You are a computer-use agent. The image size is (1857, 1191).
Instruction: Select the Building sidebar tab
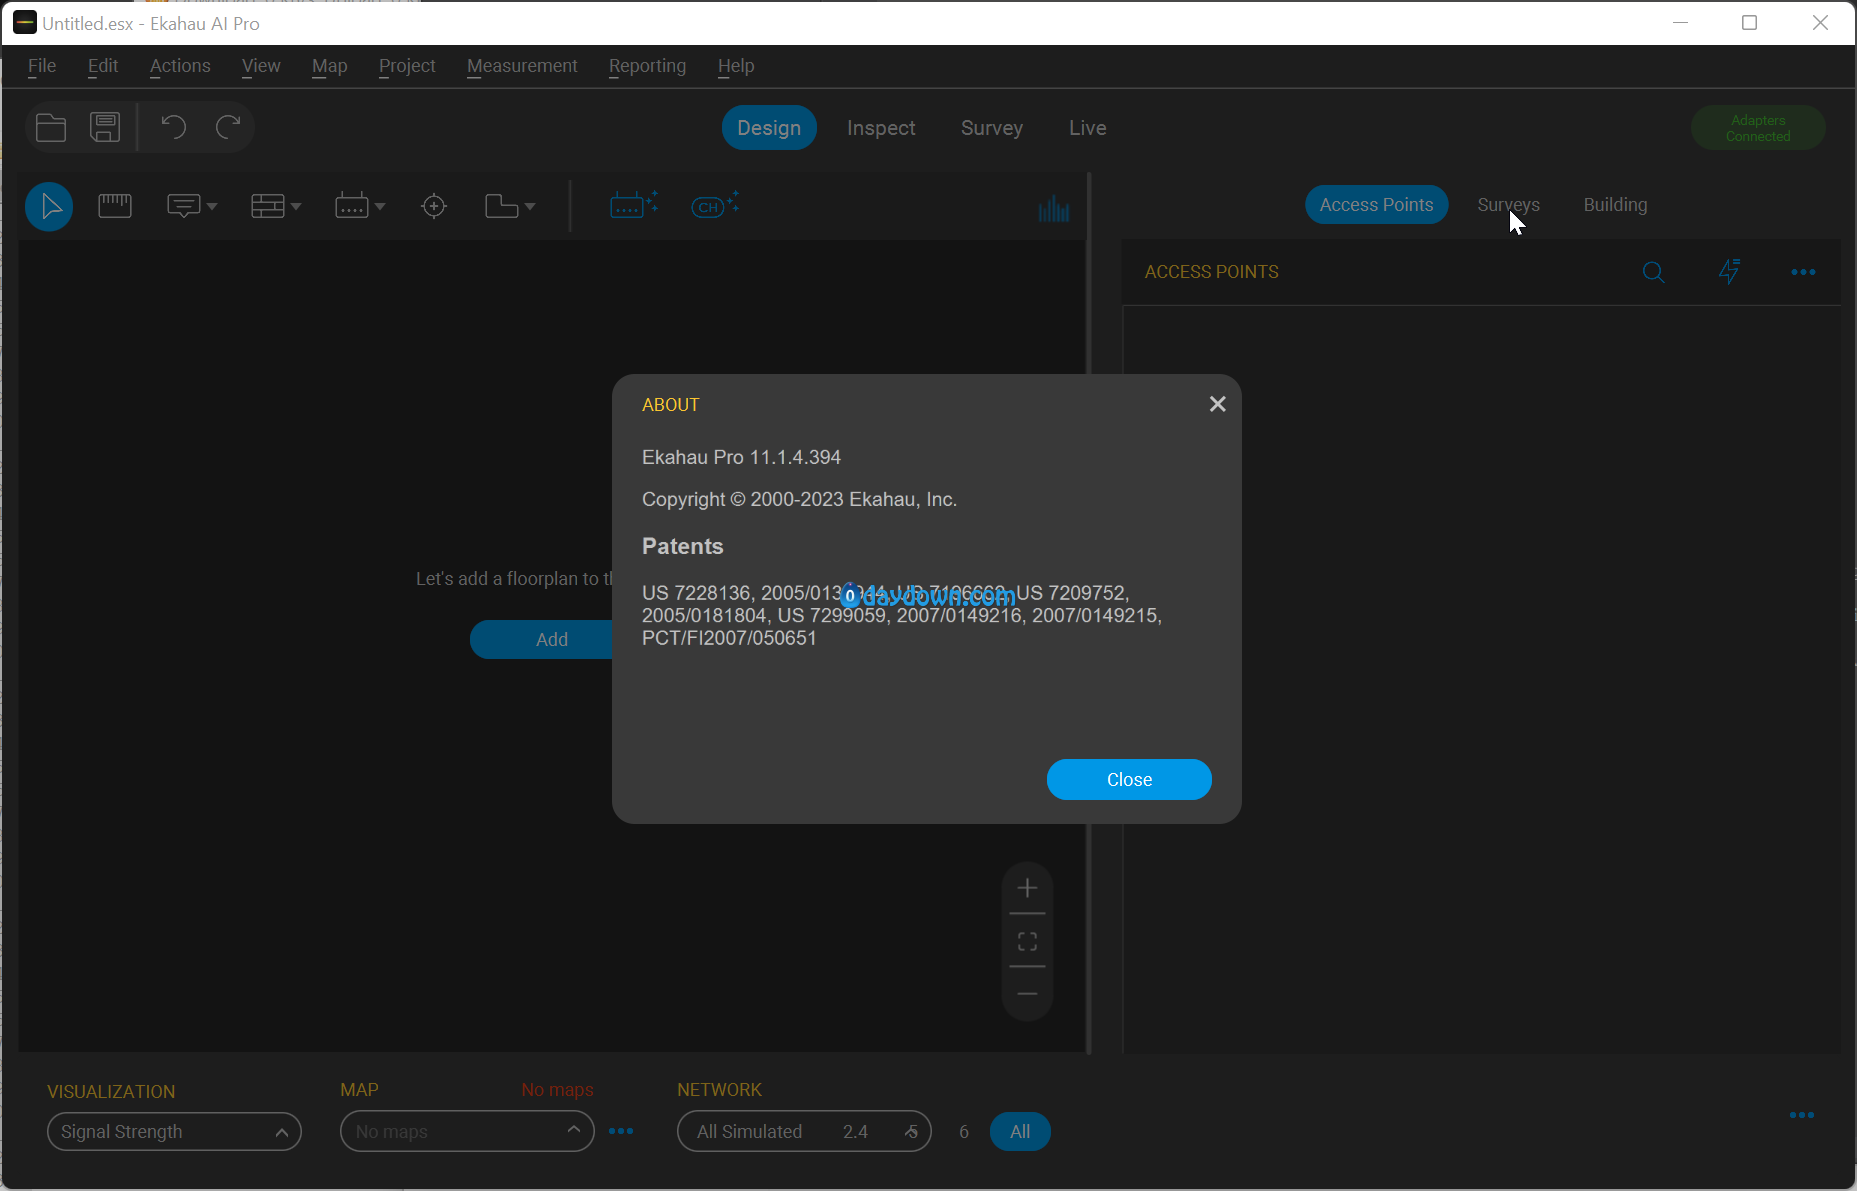click(x=1615, y=205)
